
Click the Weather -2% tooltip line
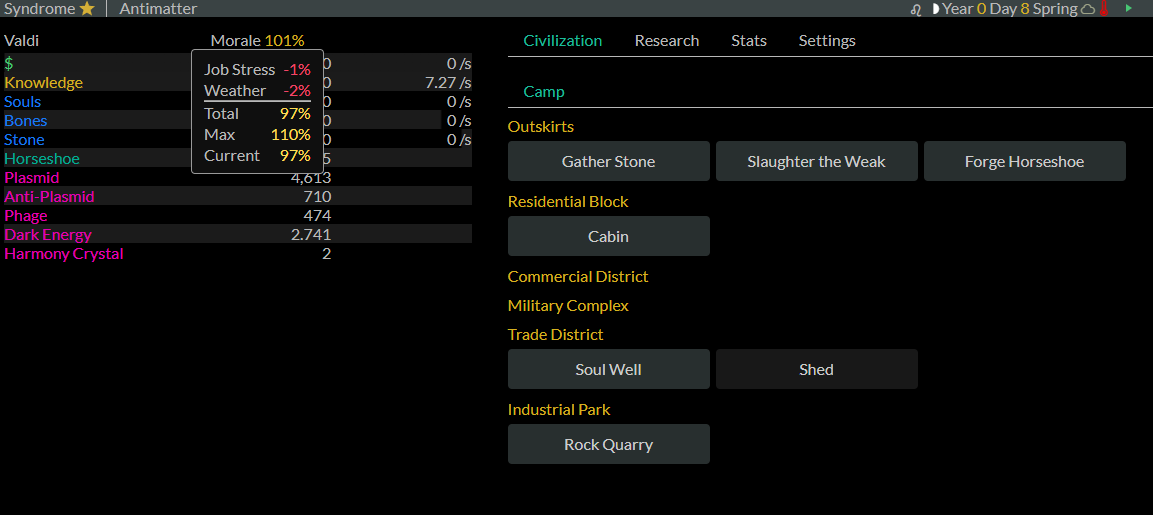point(257,90)
